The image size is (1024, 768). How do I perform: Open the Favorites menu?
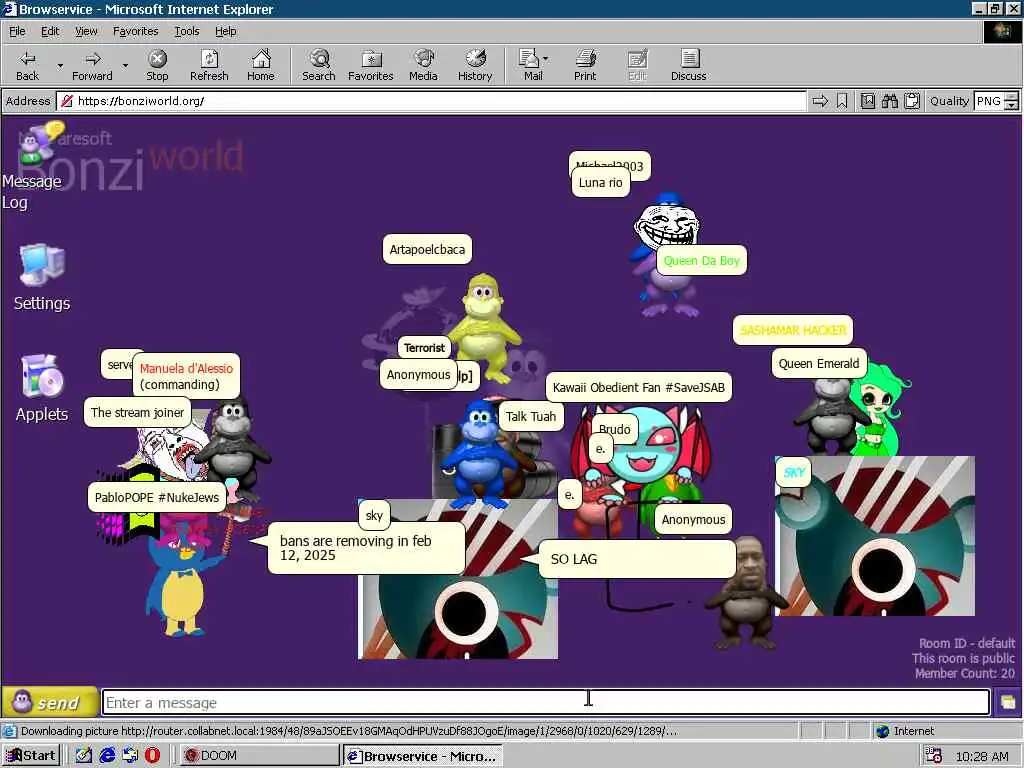click(135, 31)
